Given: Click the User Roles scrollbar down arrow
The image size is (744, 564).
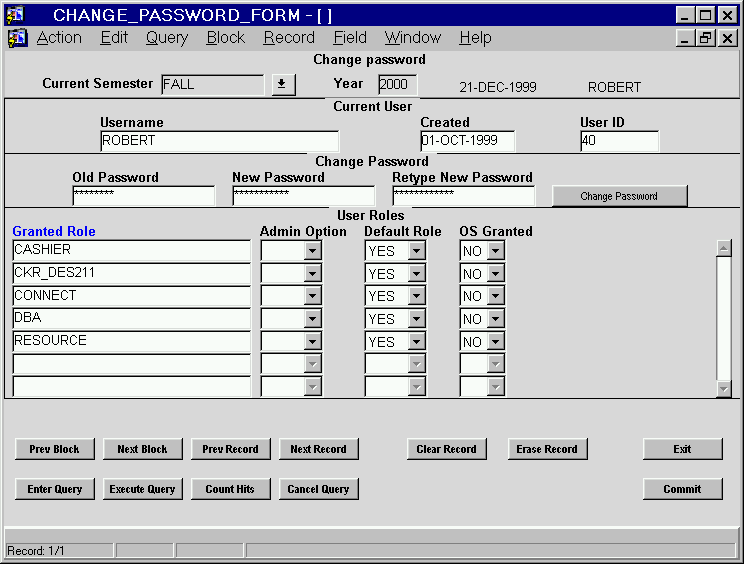Looking at the screenshot, I should tap(724, 389).
